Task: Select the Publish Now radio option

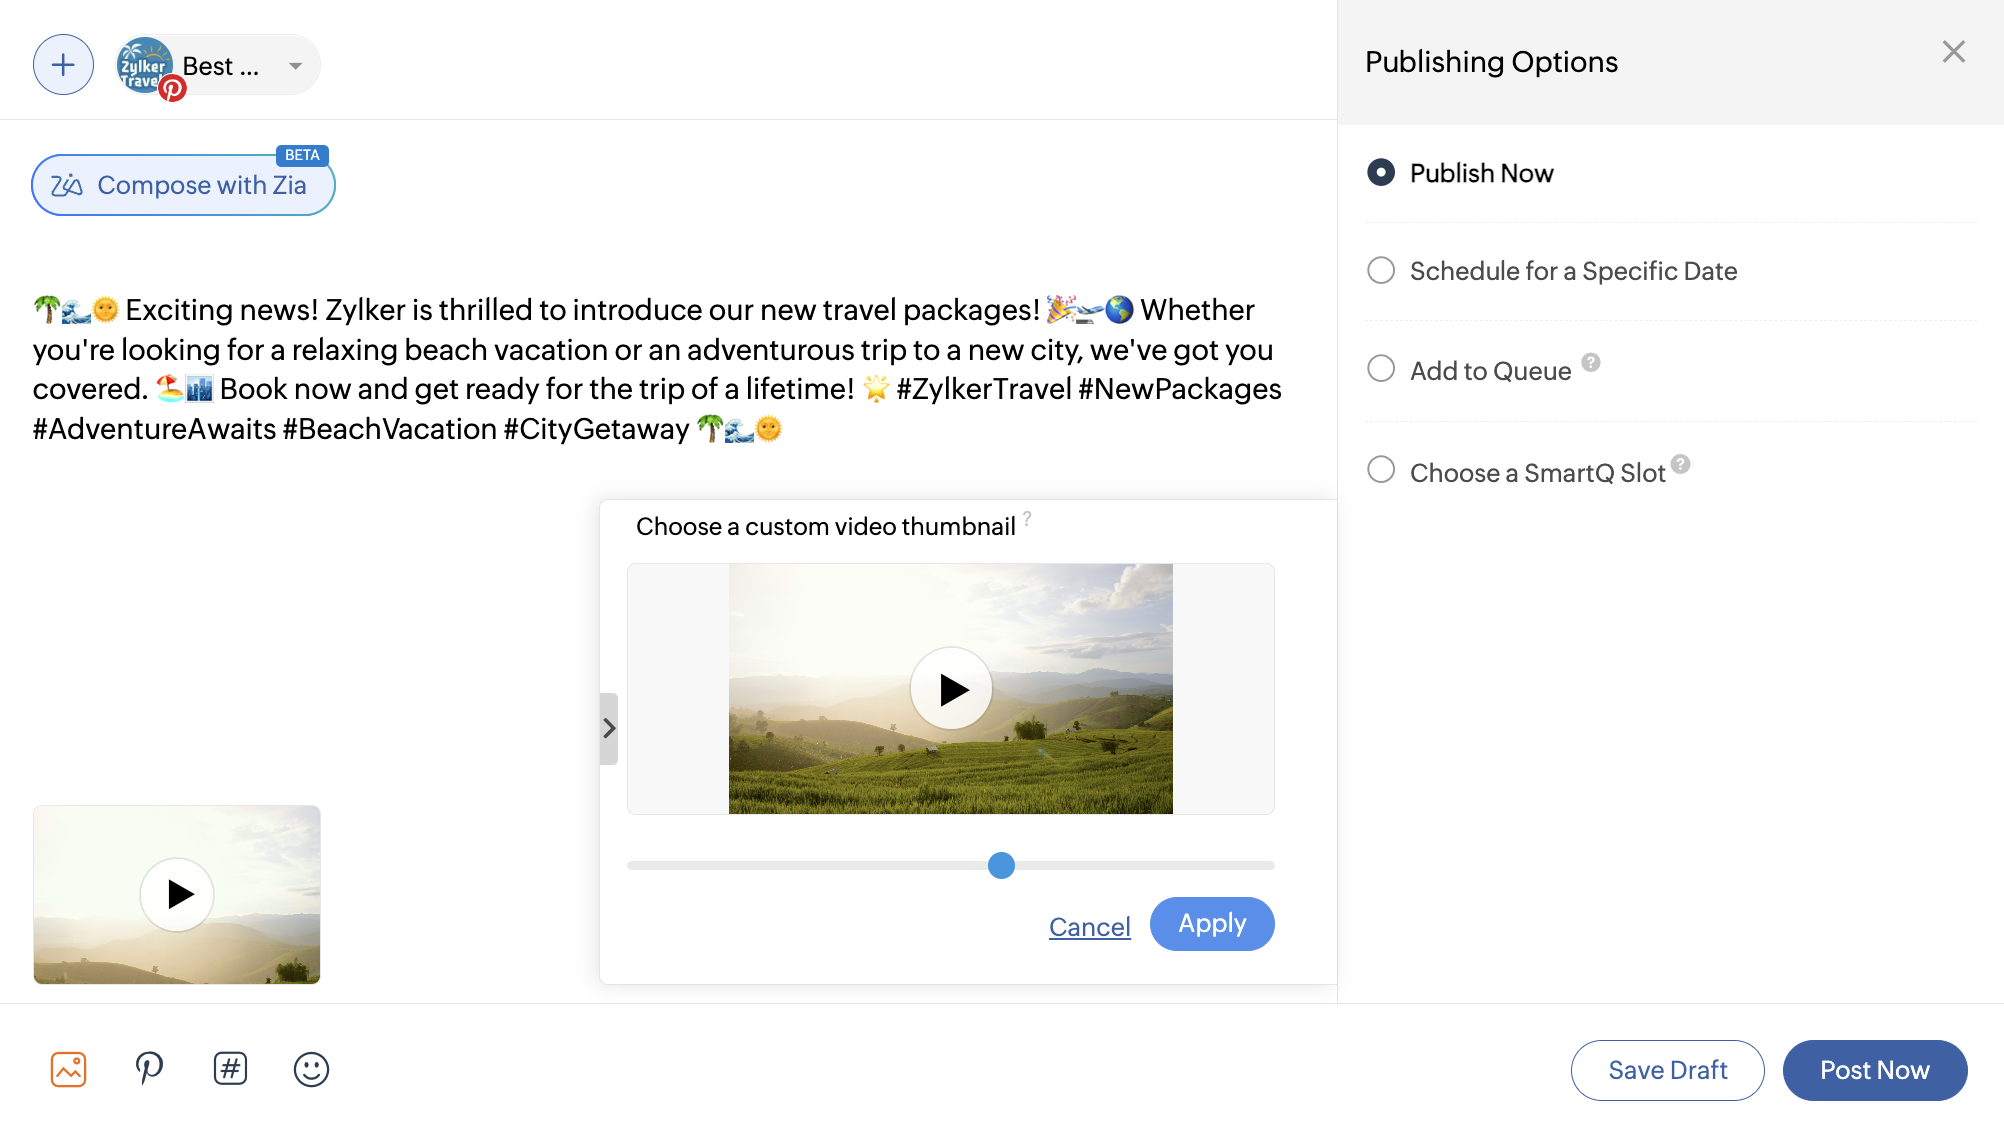Action: (x=1381, y=172)
